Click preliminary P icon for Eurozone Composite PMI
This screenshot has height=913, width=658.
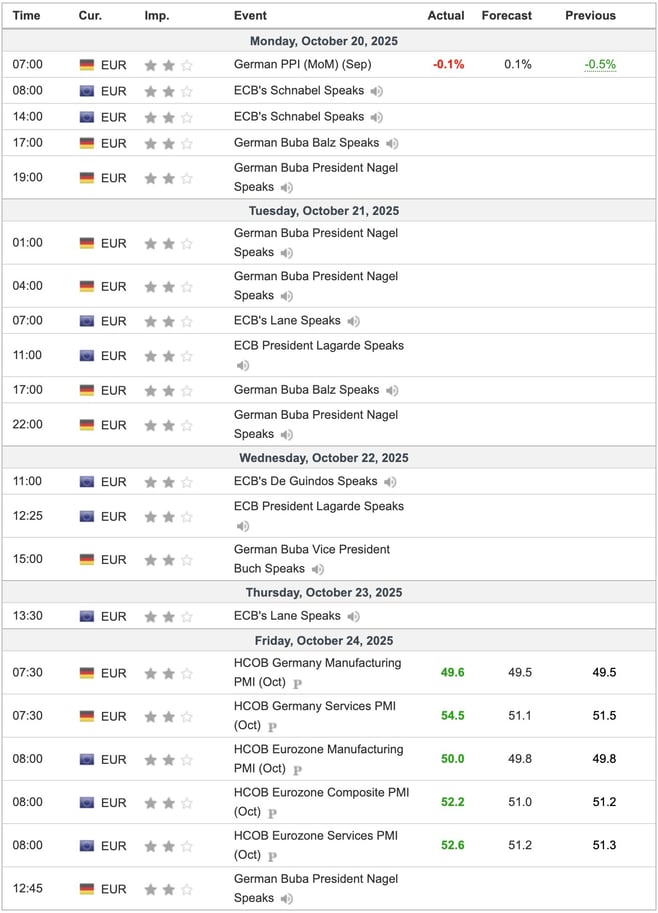(x=272, y=812)
